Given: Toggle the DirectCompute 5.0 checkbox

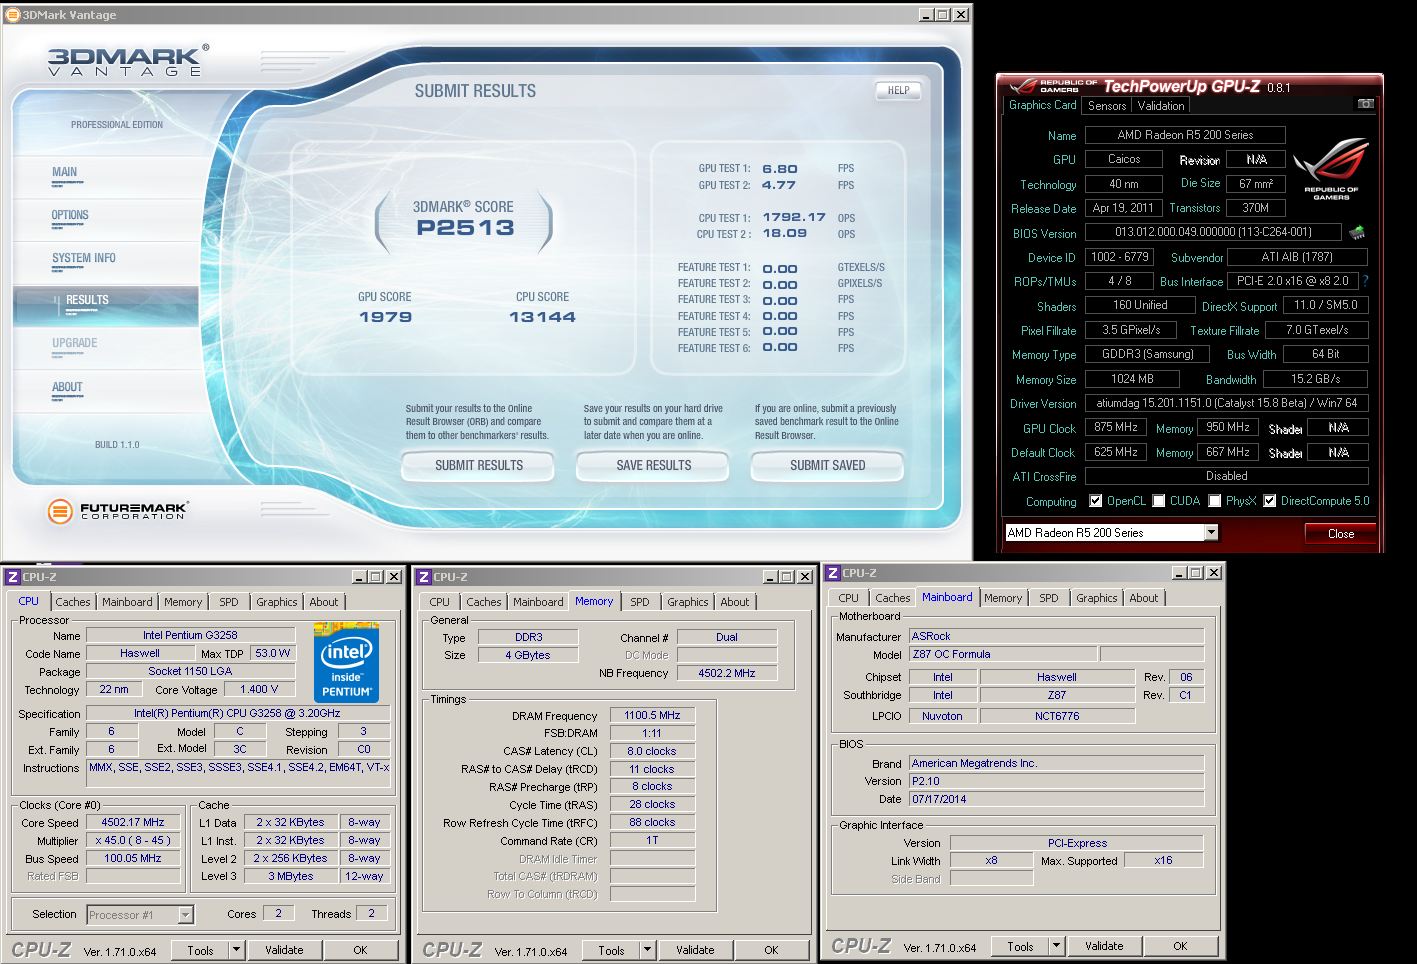Looking at the screenshot, I should 1269,501.
